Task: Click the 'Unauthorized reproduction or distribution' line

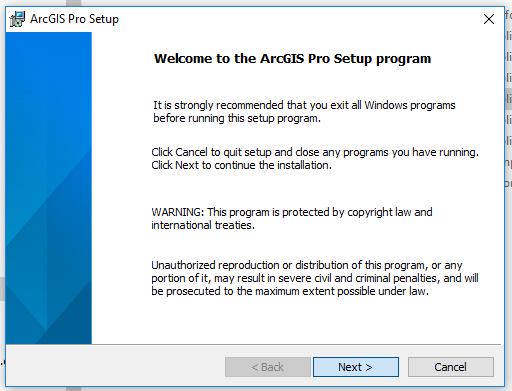Action: 307,265
